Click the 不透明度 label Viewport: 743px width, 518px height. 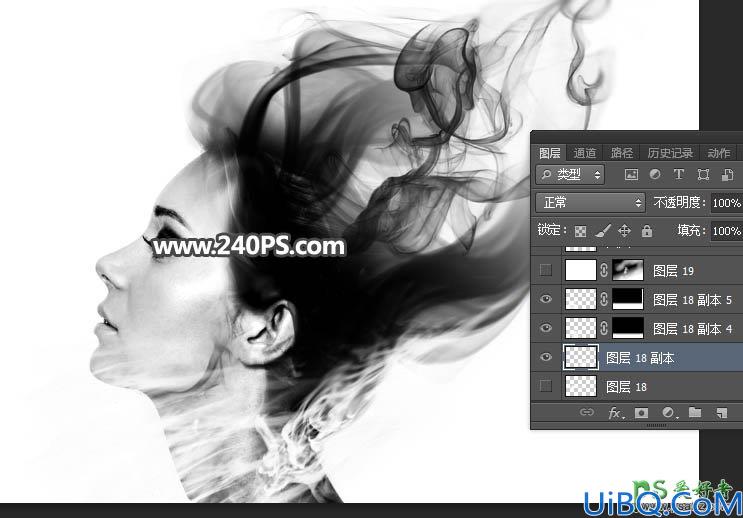[678, 203]
